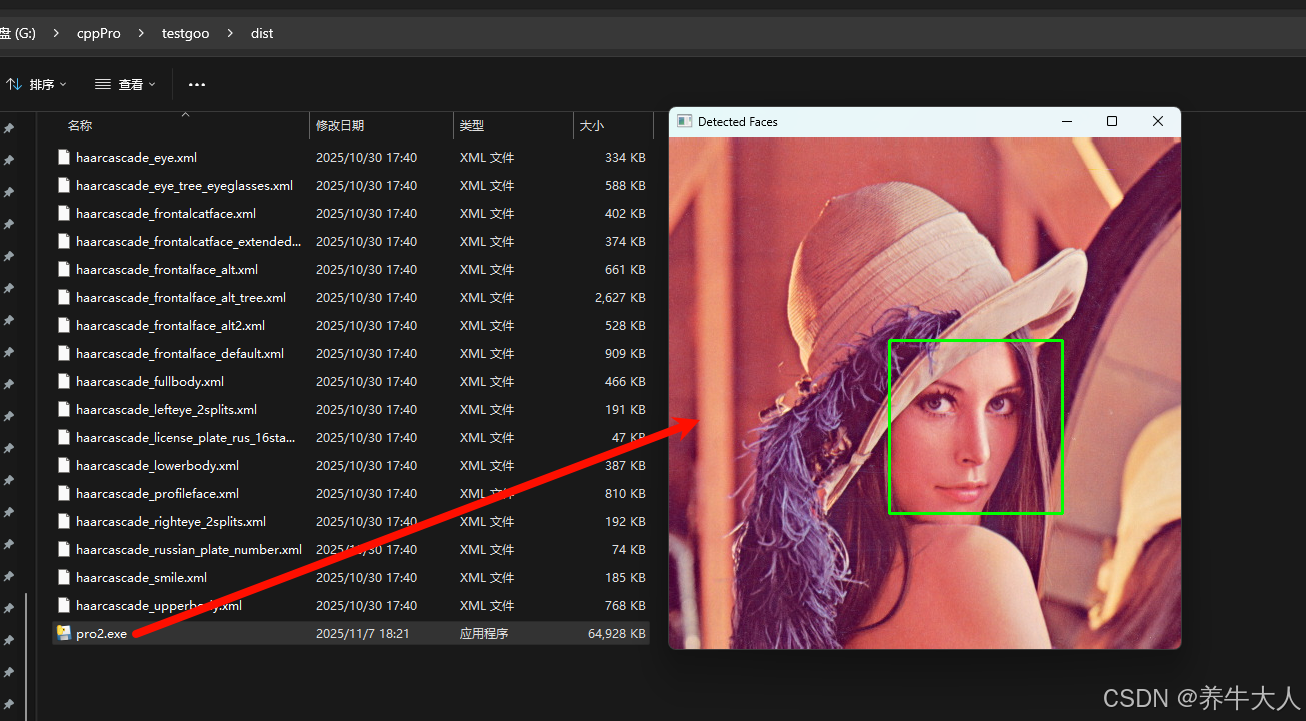The height and width of the screenshot is (721, 1306).
Task: Click the file icon of haarcascade_eye.xml
Action: pyautogui.click(x=64, y=157)
